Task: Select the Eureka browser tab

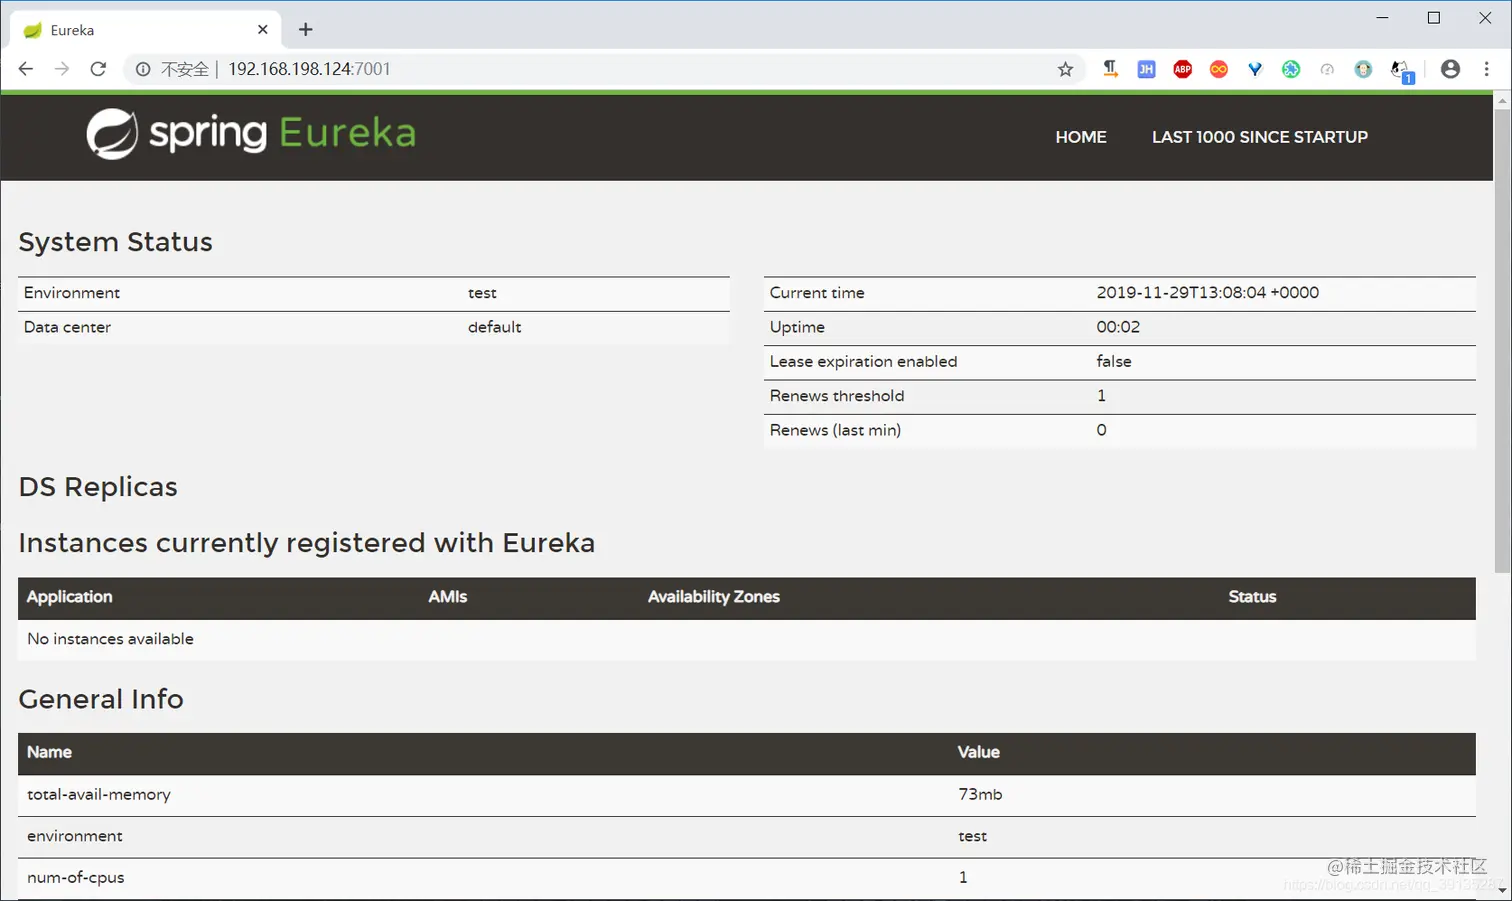Action: point(145,30)
